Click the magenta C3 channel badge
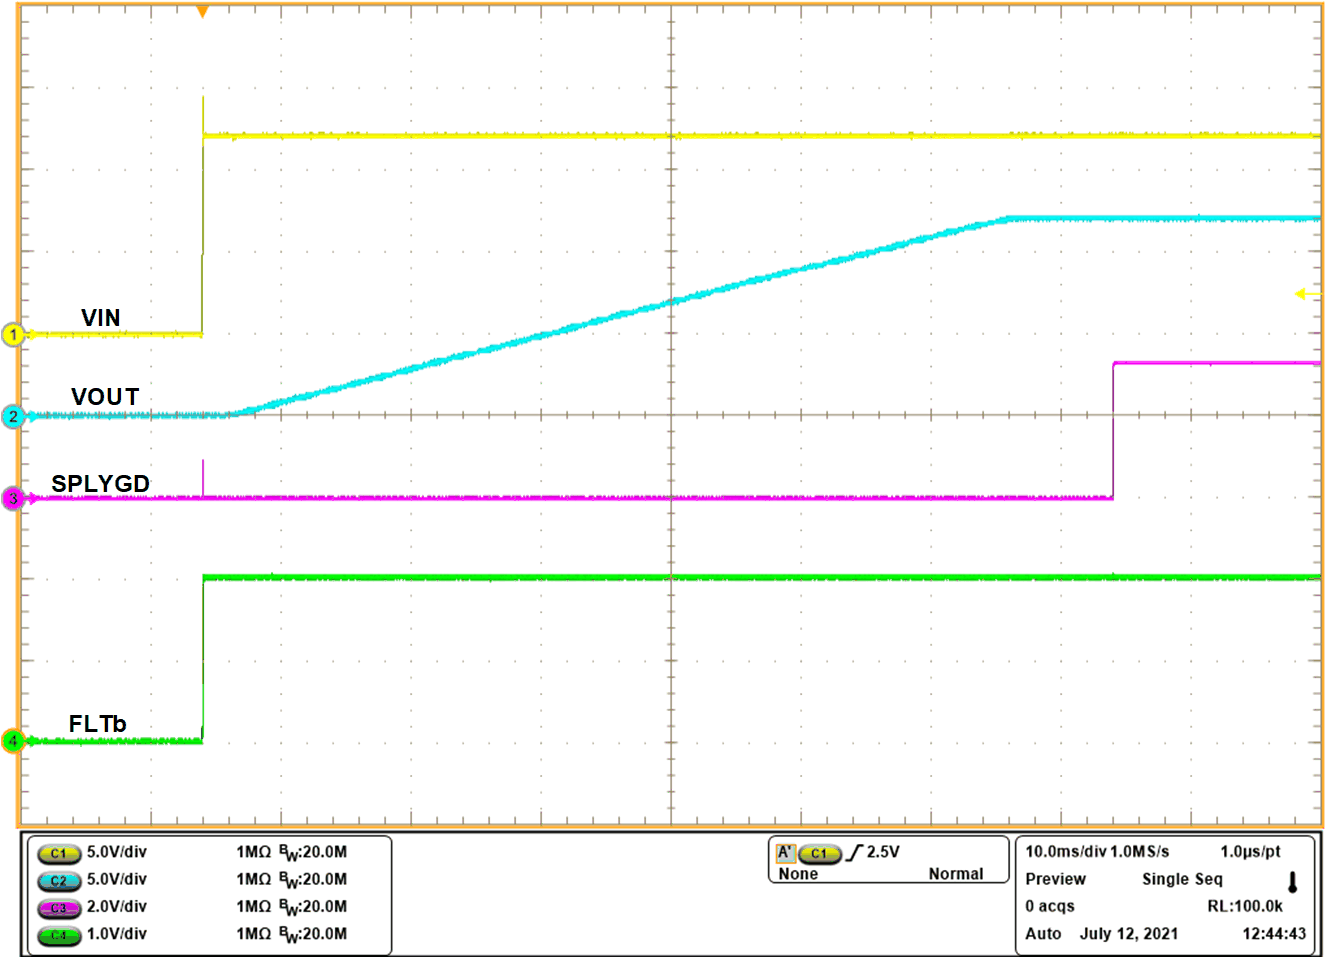This screenshot has width=1328, height=958. (59, 908)
